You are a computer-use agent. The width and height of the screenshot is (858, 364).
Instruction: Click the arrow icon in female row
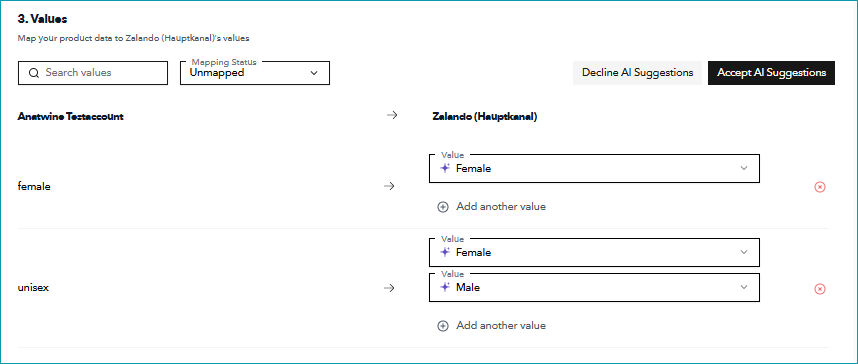click(389, 187)
